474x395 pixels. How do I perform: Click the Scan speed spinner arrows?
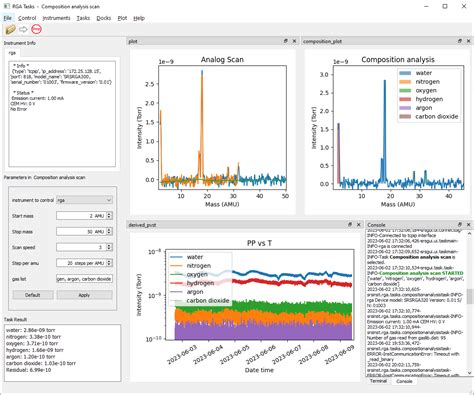point(109,247)
